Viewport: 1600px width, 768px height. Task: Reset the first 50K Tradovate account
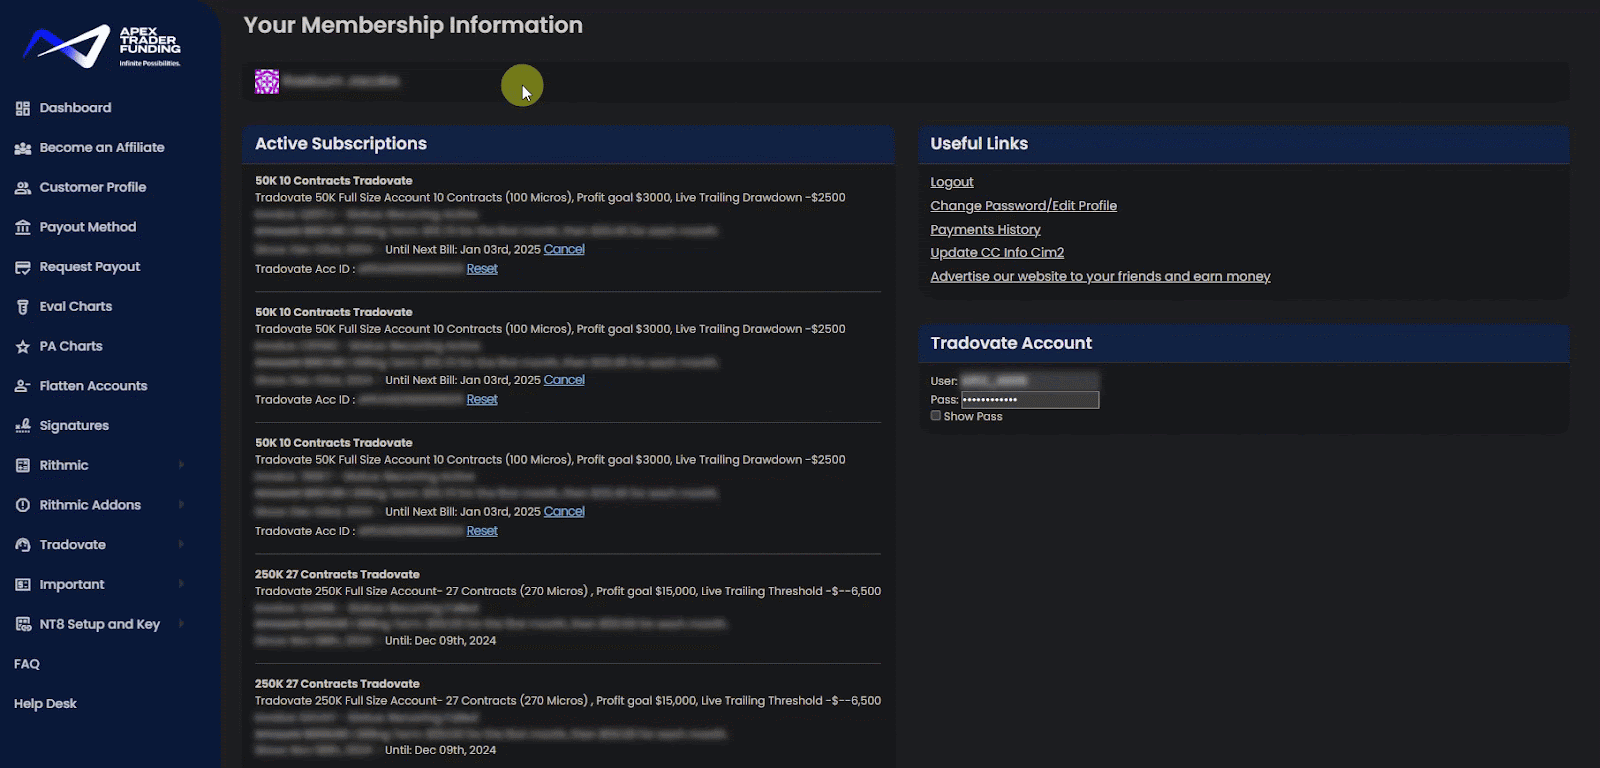[x=482, y=269]
